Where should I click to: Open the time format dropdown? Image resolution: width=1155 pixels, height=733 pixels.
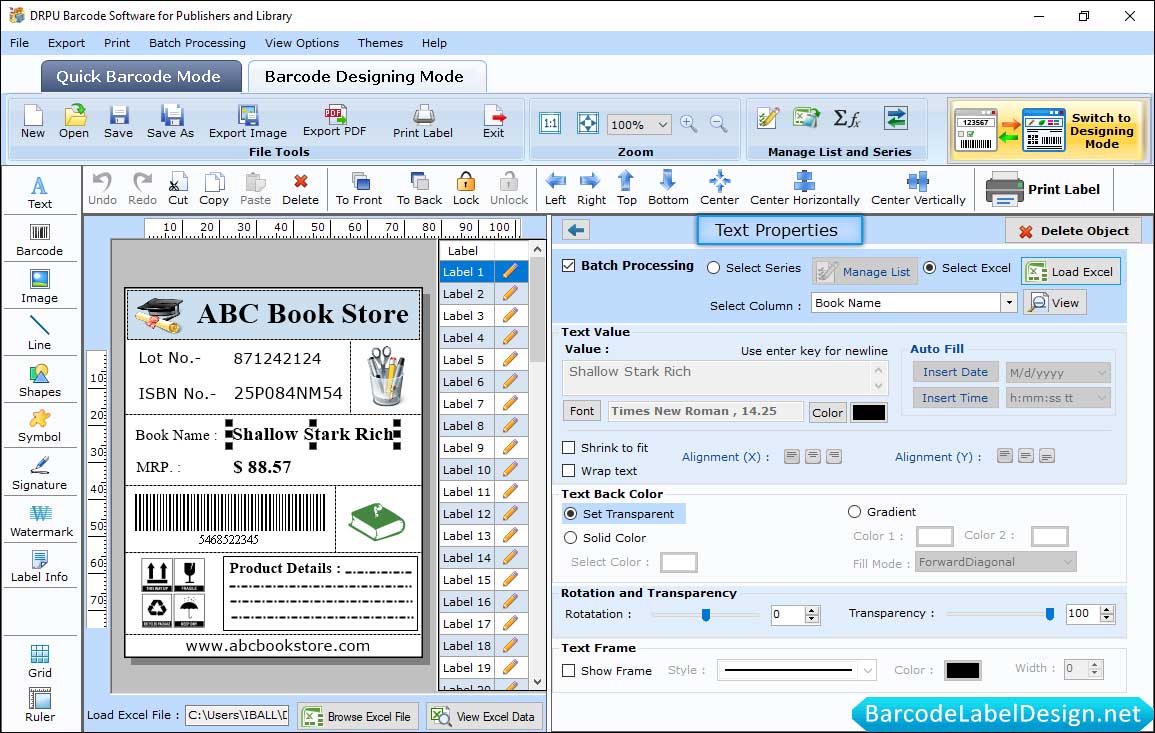pos(1101,398)
